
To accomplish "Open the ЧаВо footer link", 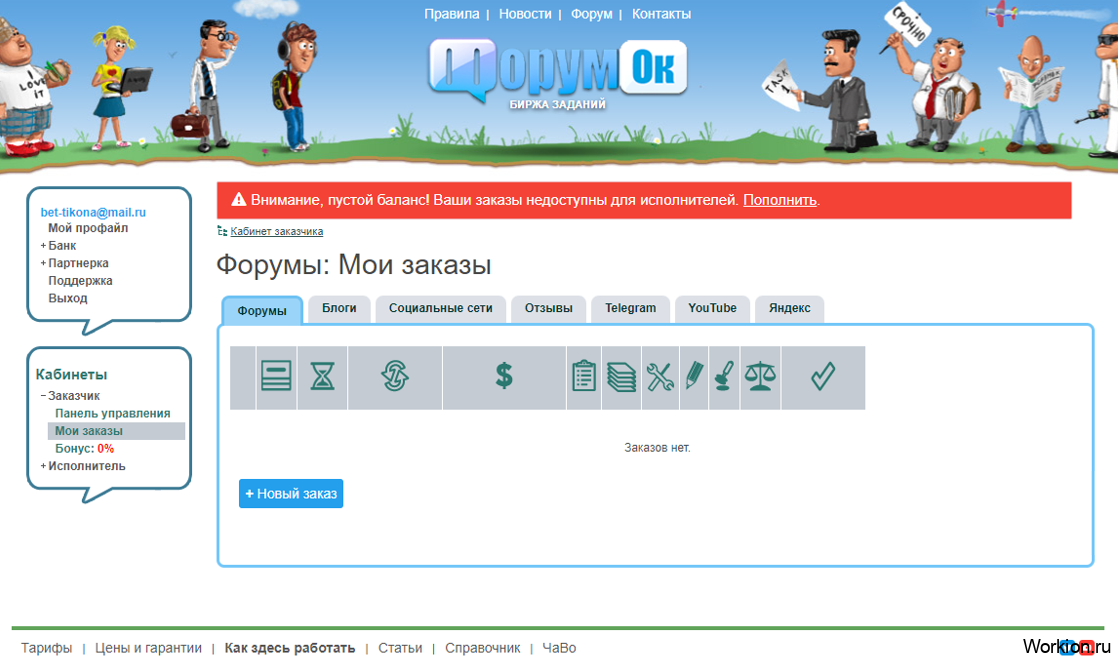I will [x=559, y=648].
